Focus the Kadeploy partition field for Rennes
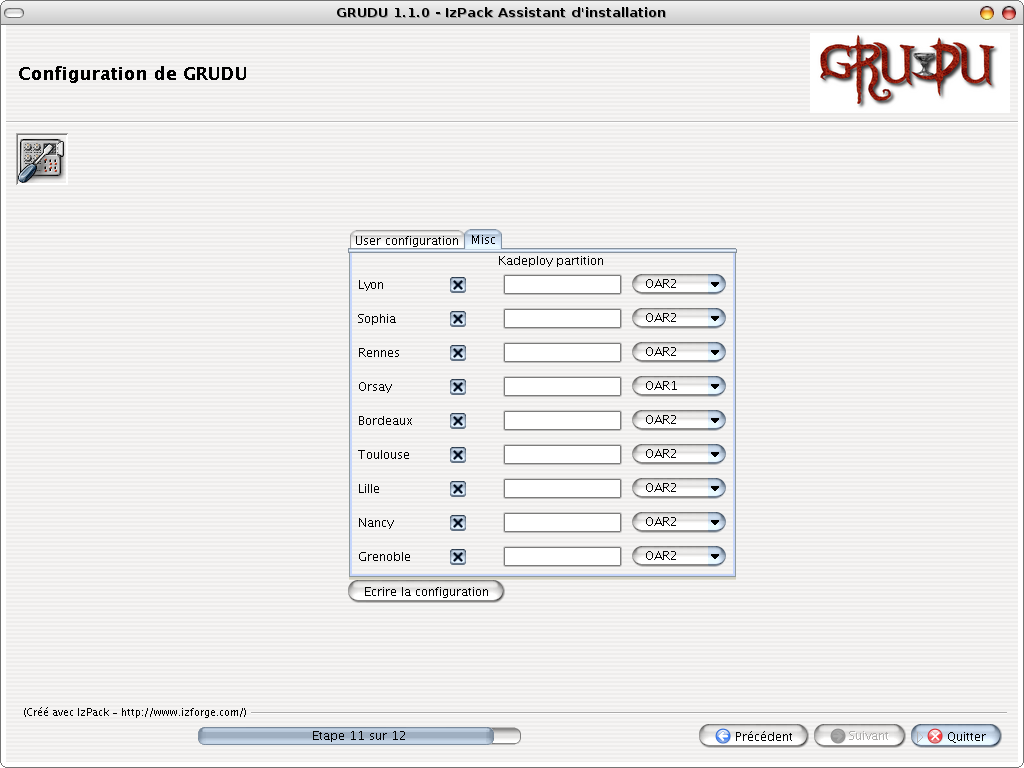The height and width of the screenshot is (768, 1024). pos(562,353)
